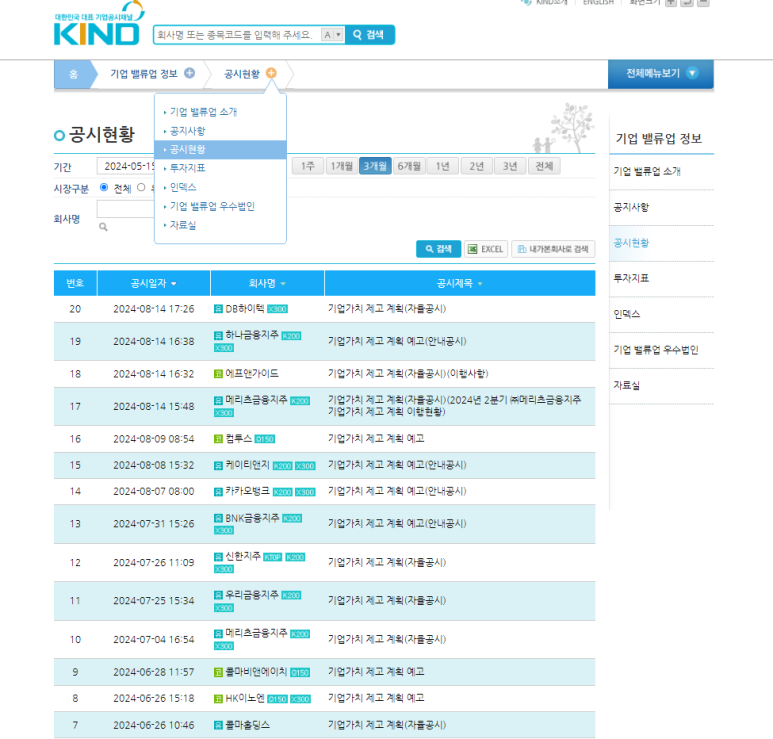773x739 pixels.
Task: Open 신한지주 company link
Action: pos(243,556)
